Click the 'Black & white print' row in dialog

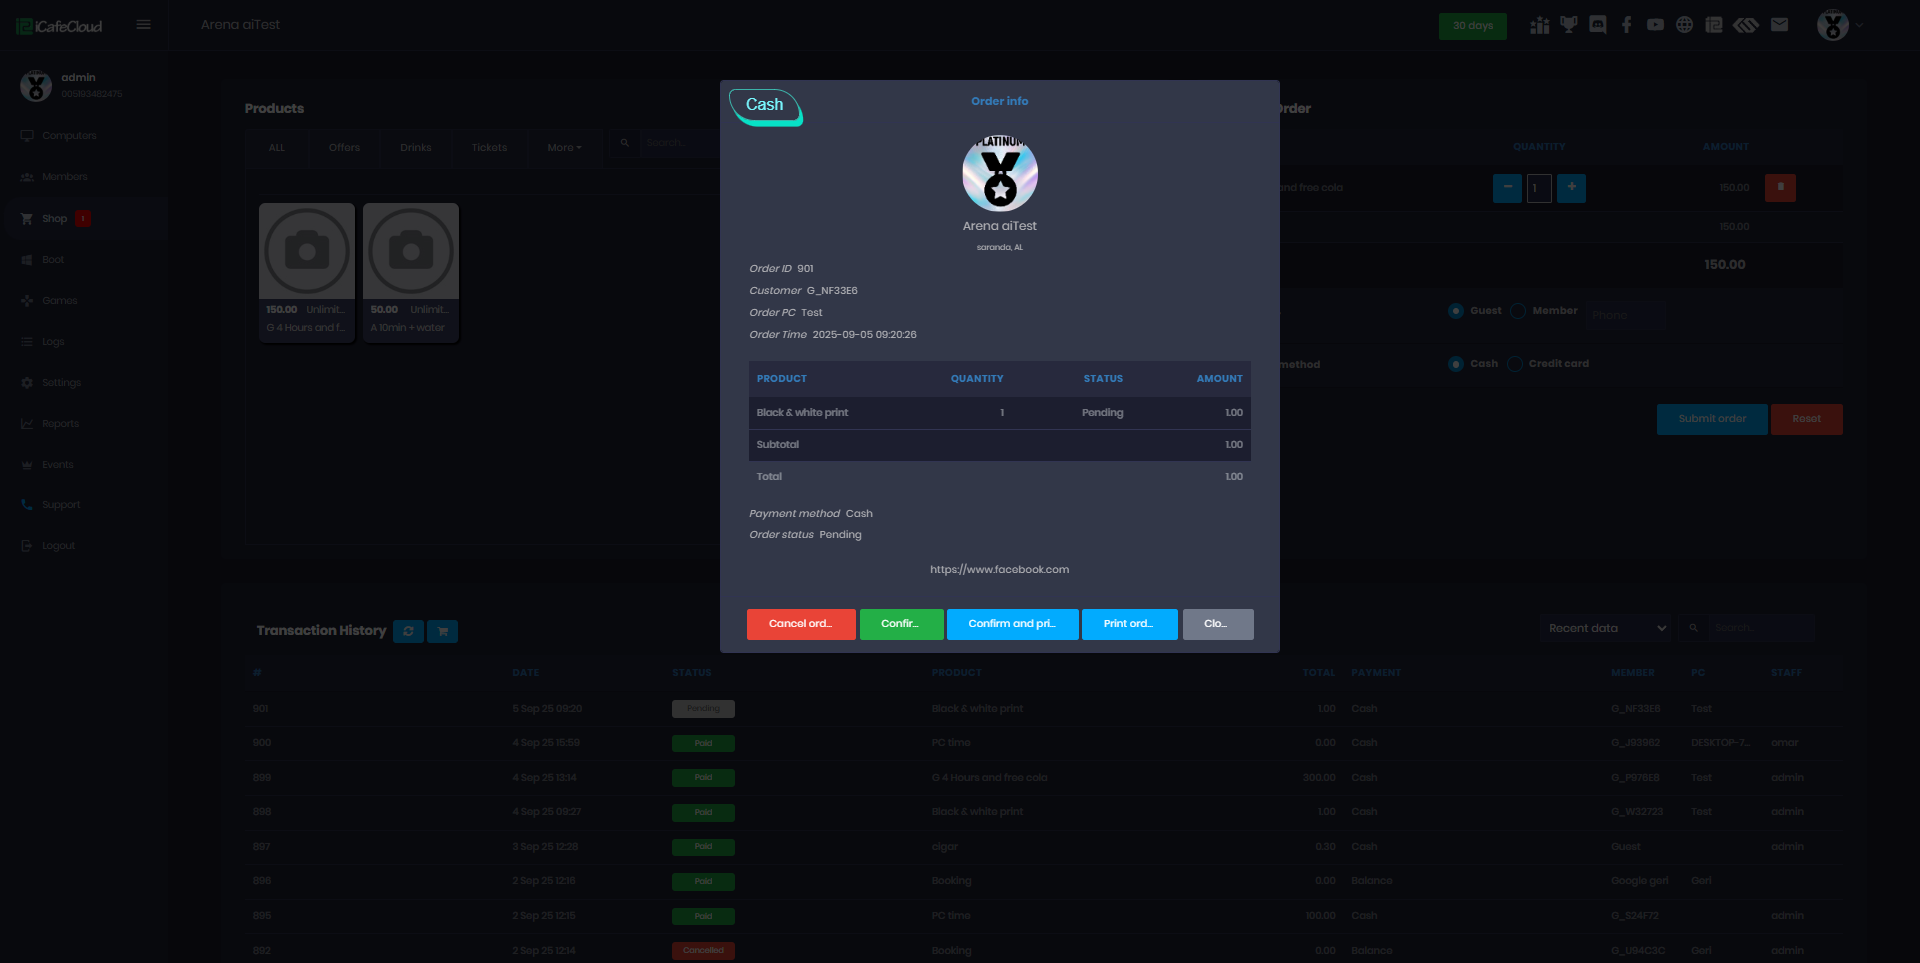1000,413
